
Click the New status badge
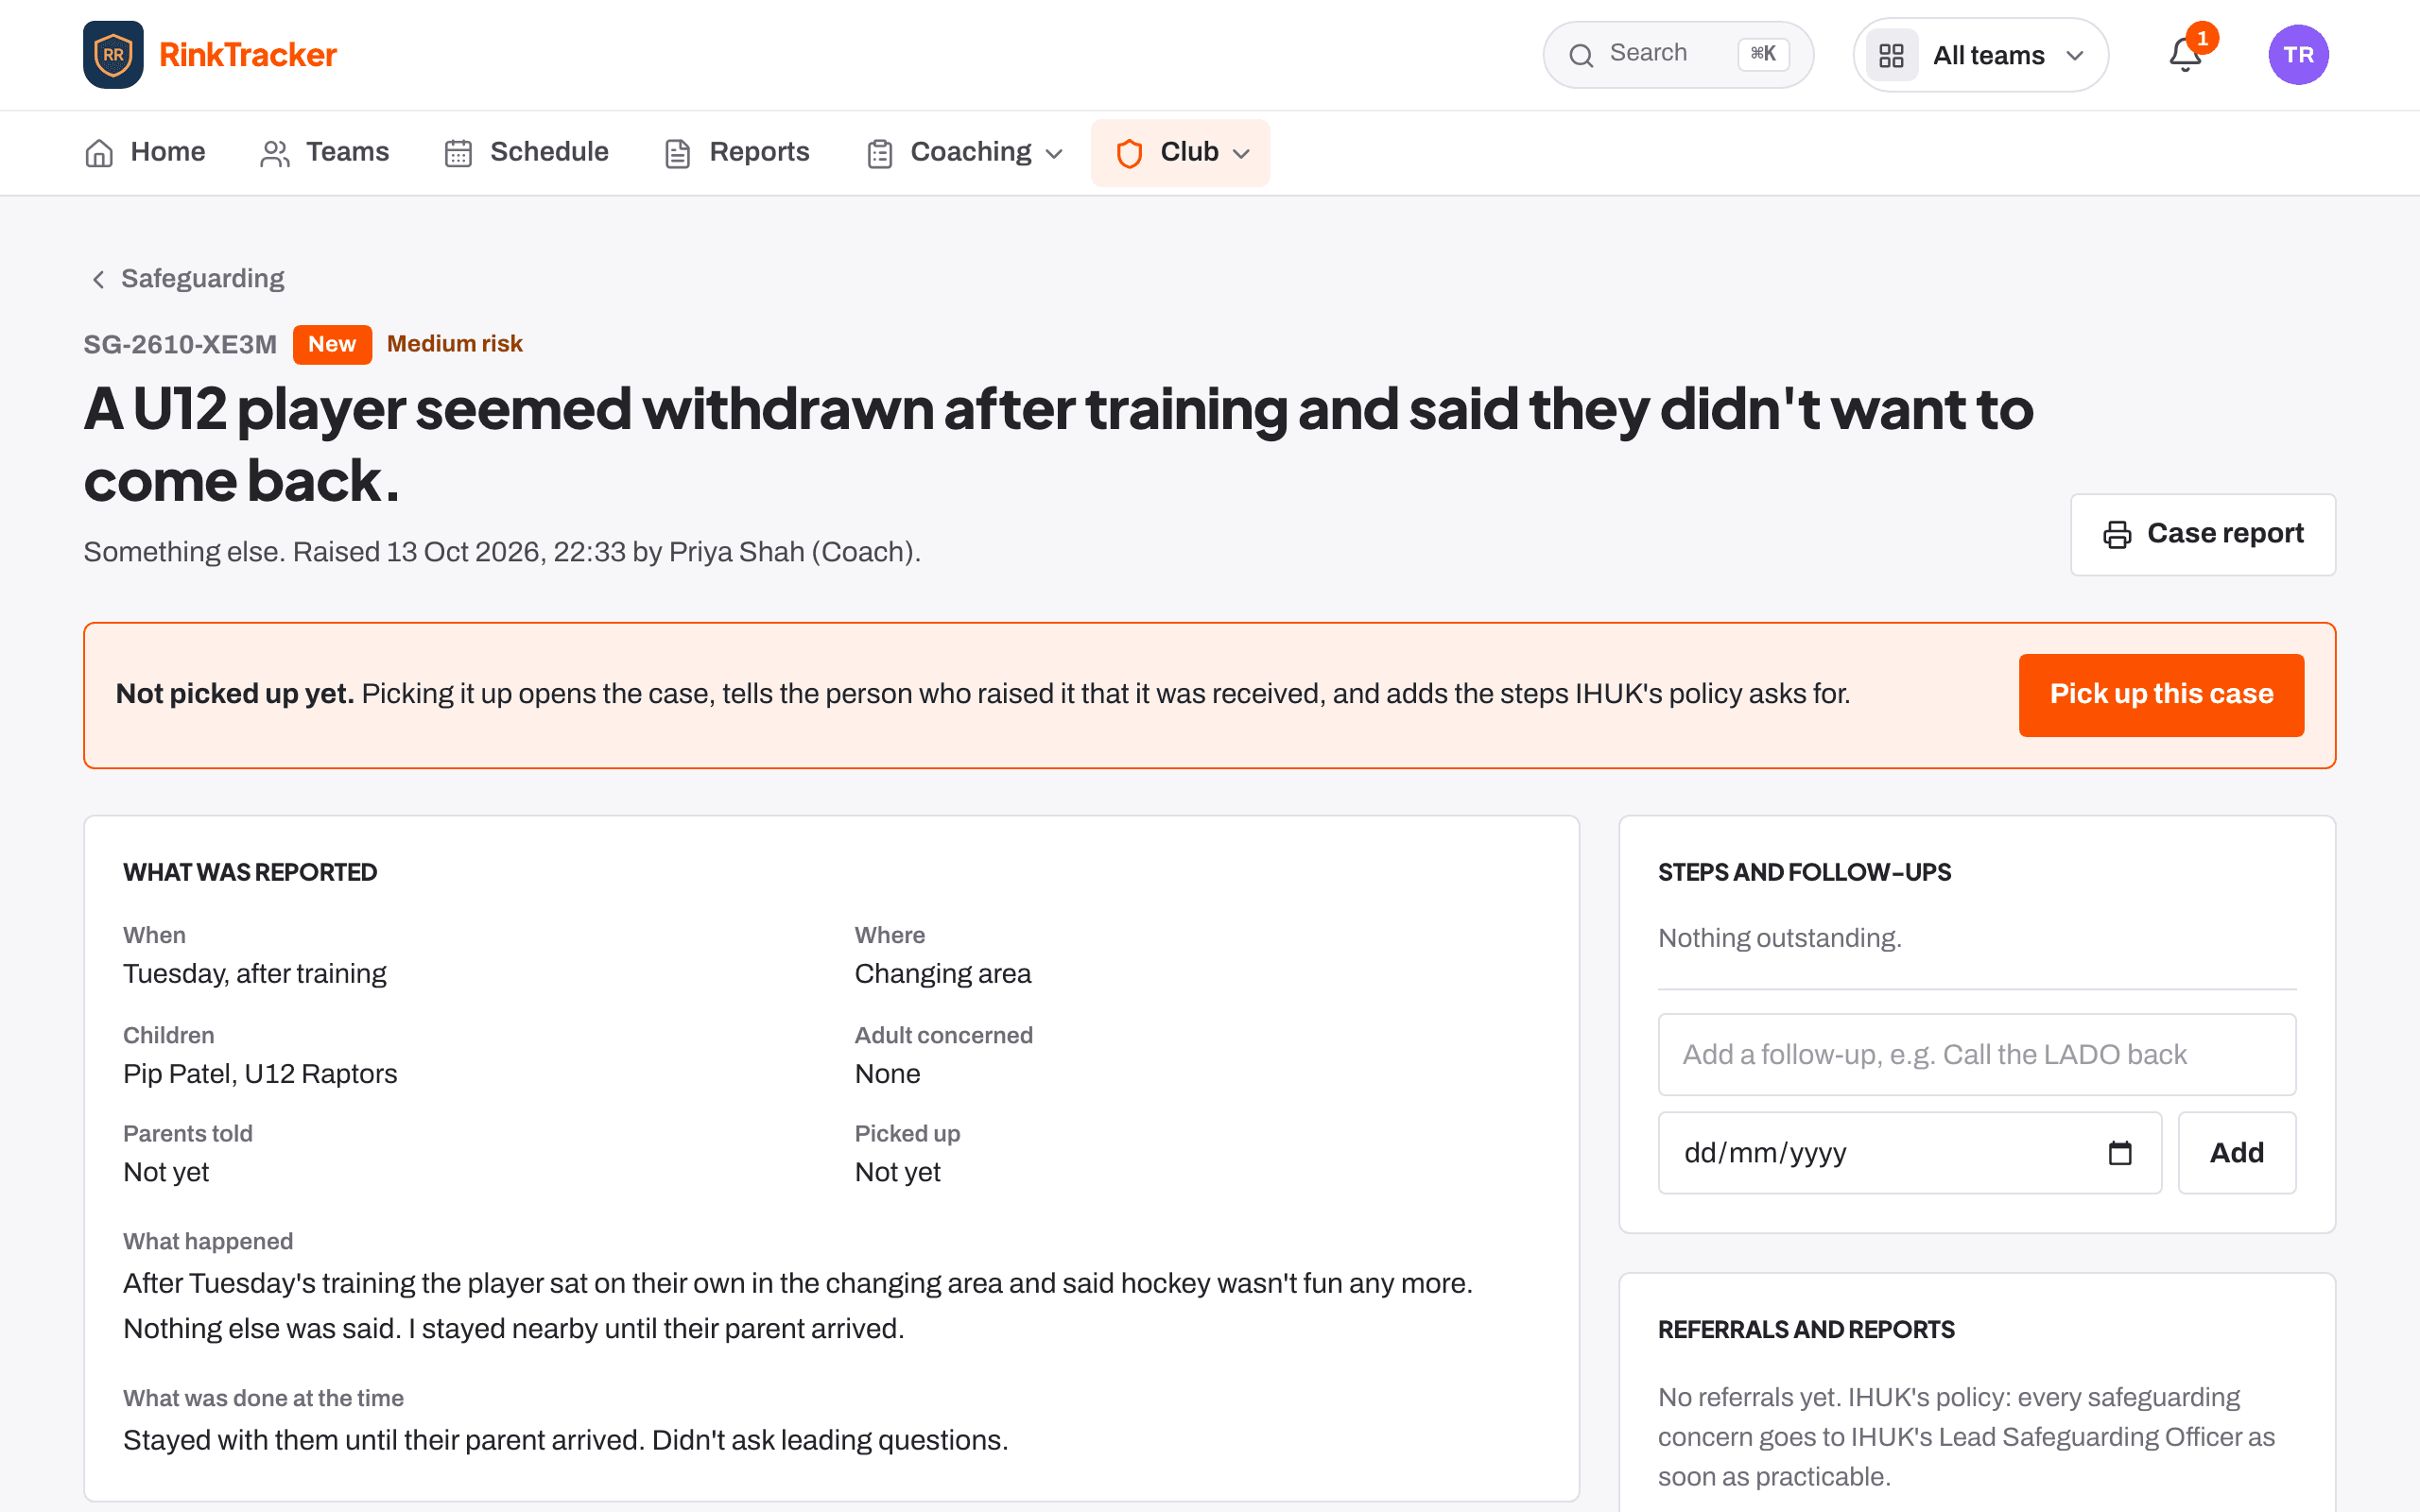click(332, 344)
